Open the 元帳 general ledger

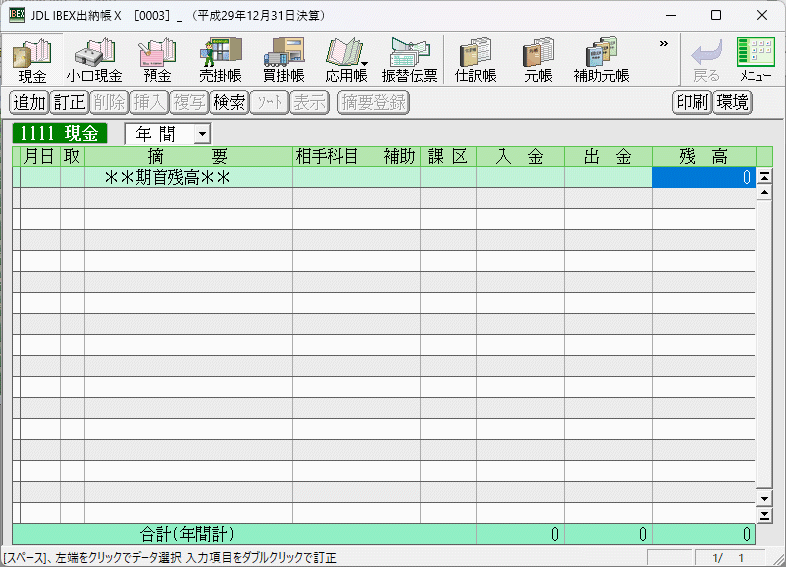point(538,60)
